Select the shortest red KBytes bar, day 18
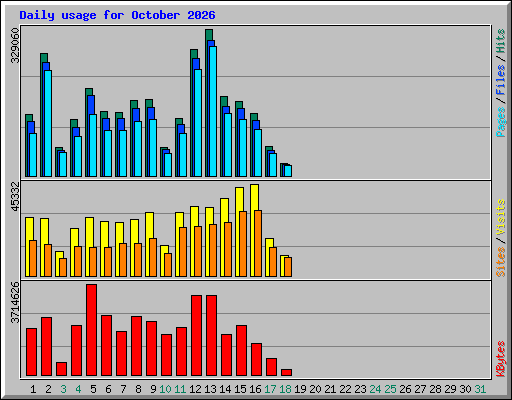The image size is (512, 400). click(x=287, y=372)
